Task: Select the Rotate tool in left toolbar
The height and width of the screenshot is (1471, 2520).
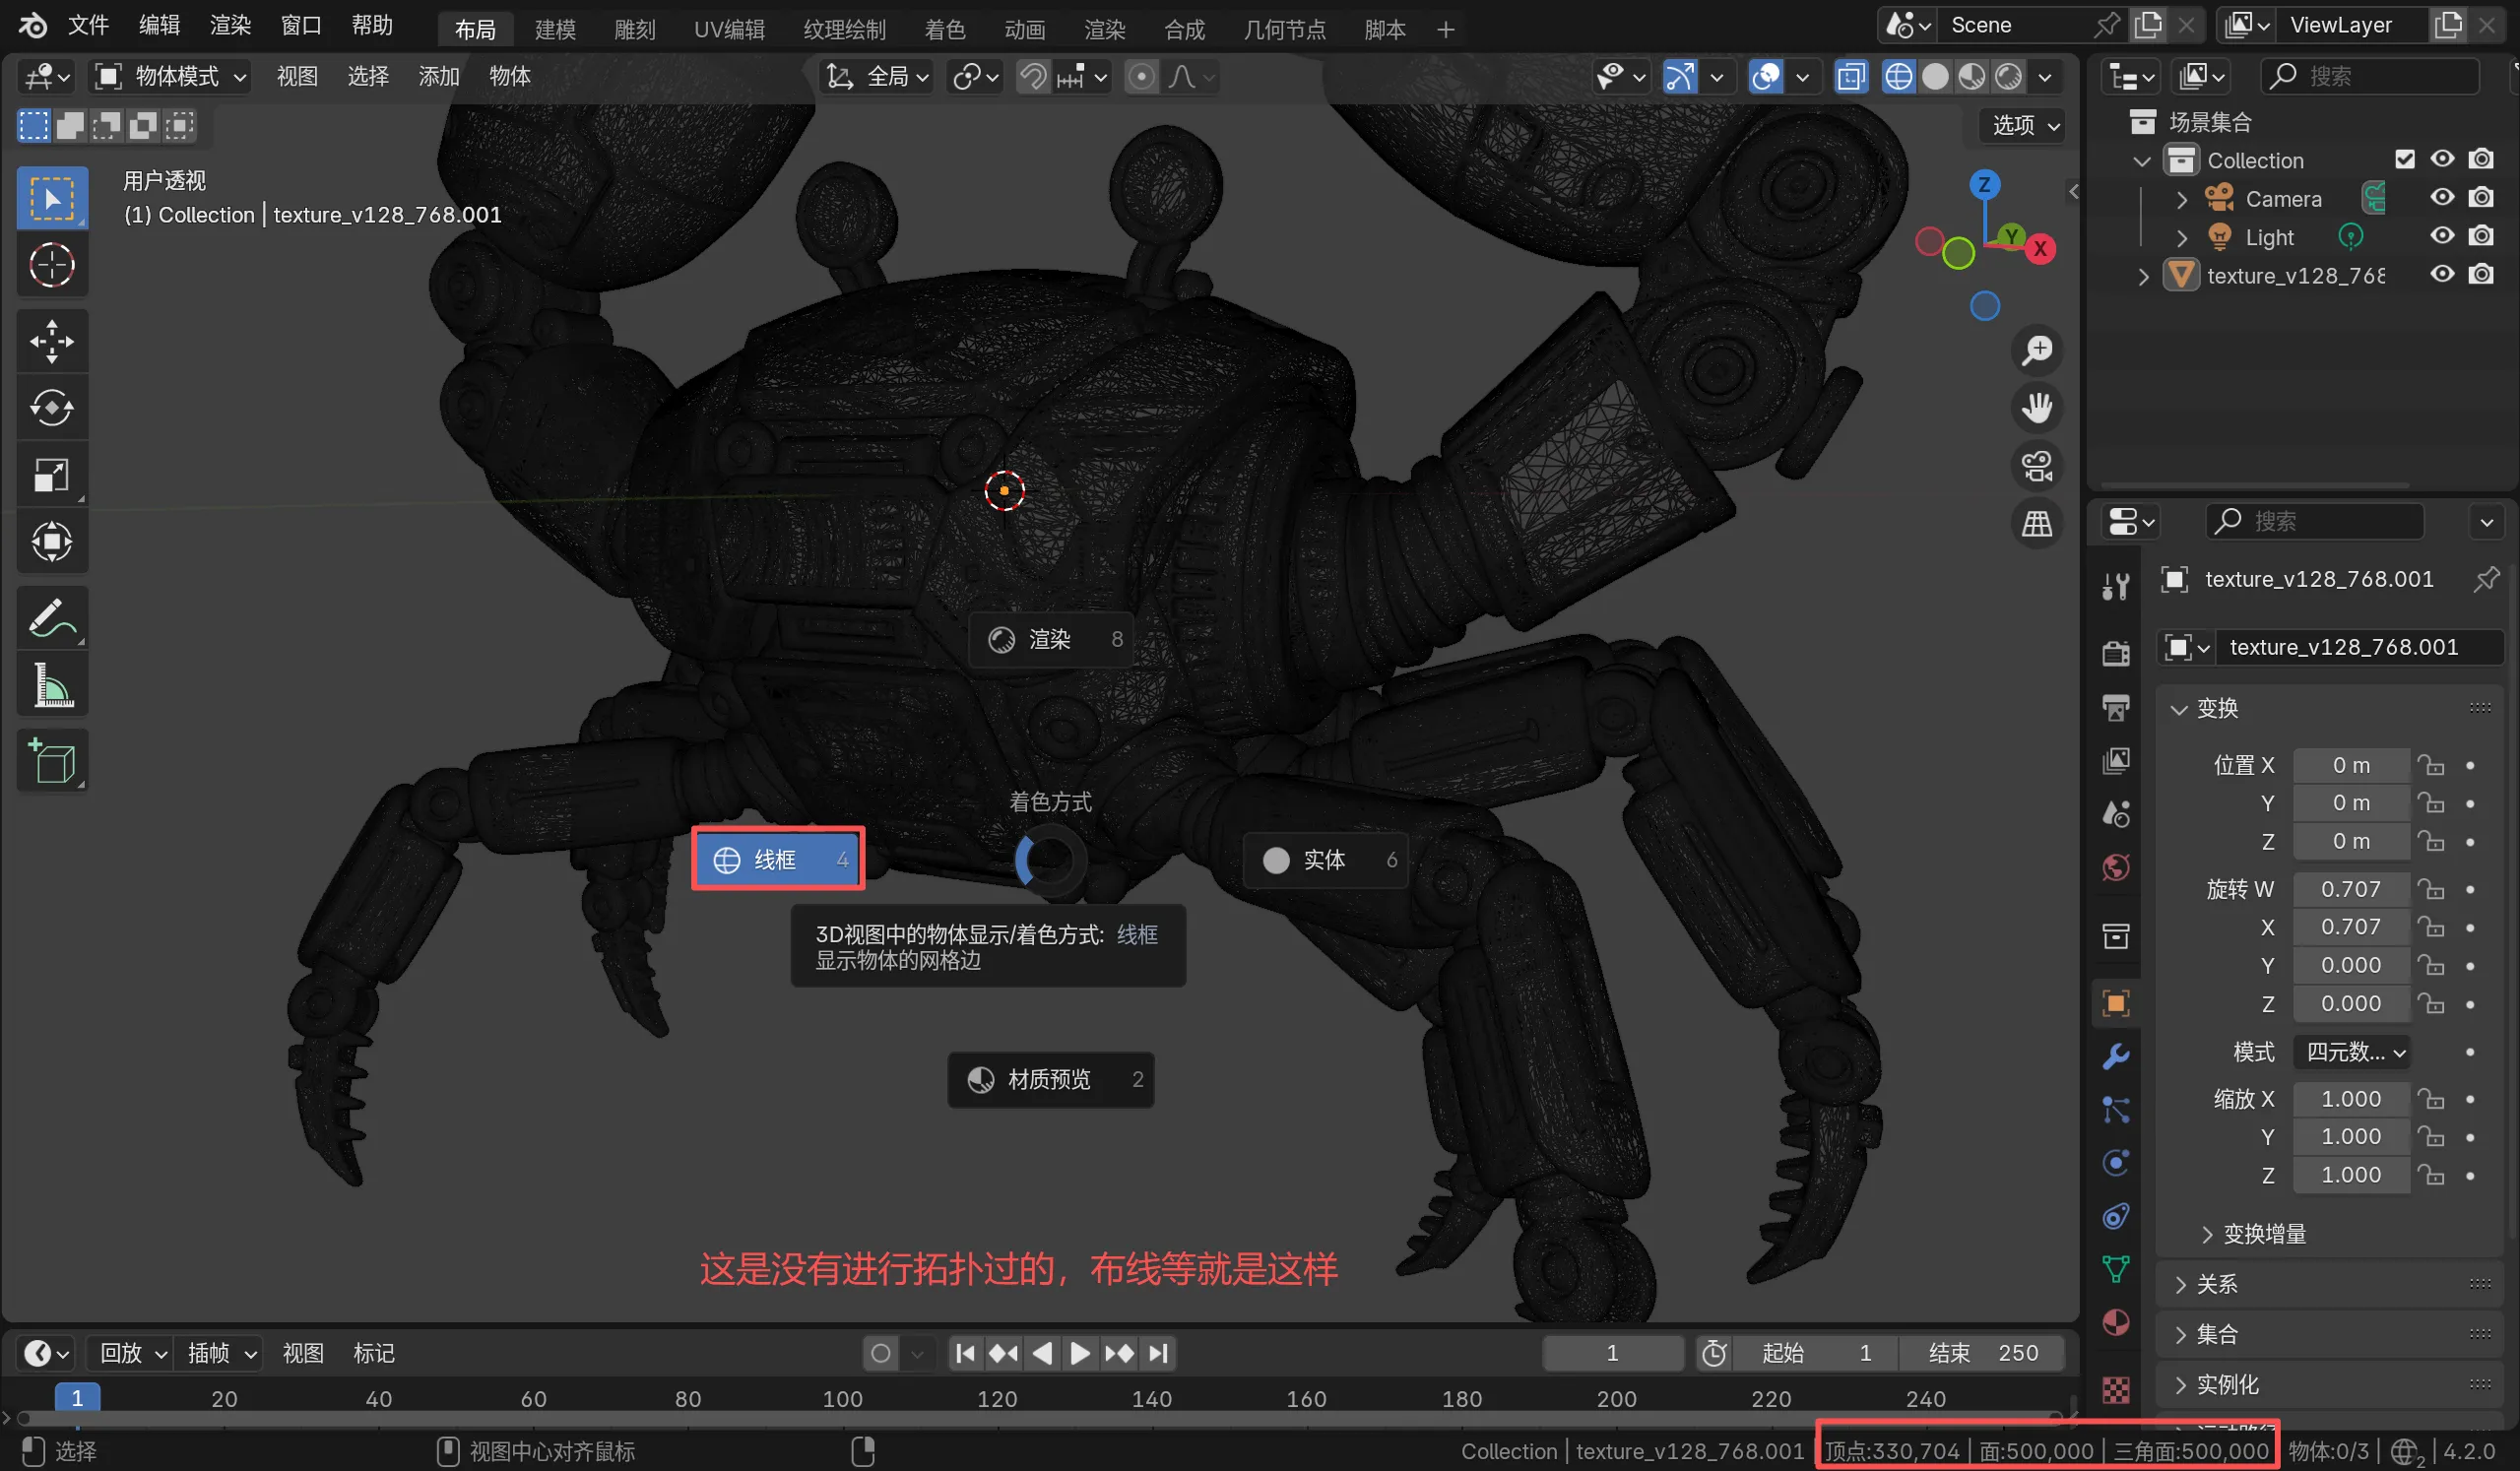Action: tap(51, 408)
